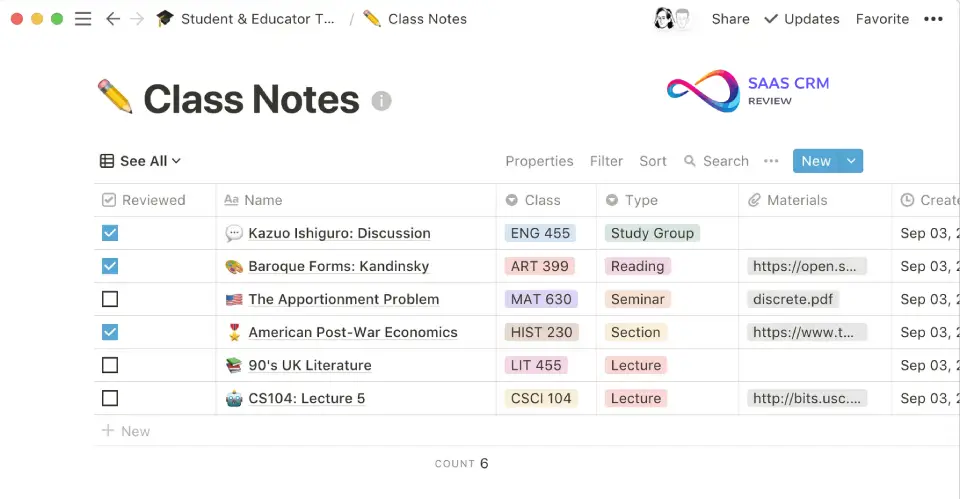960x499 pixels.
Task: Open the sidebar hamburger menu
Action: [83, 19]
